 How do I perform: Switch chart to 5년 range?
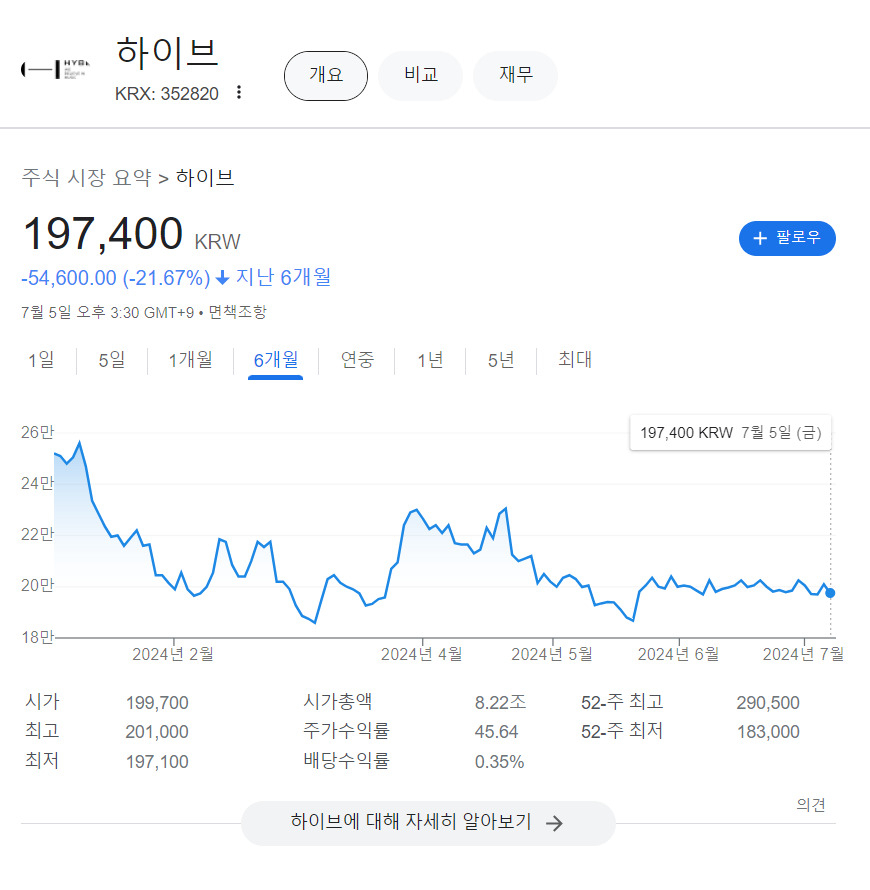pyautogui.click(x=501, y=360)
